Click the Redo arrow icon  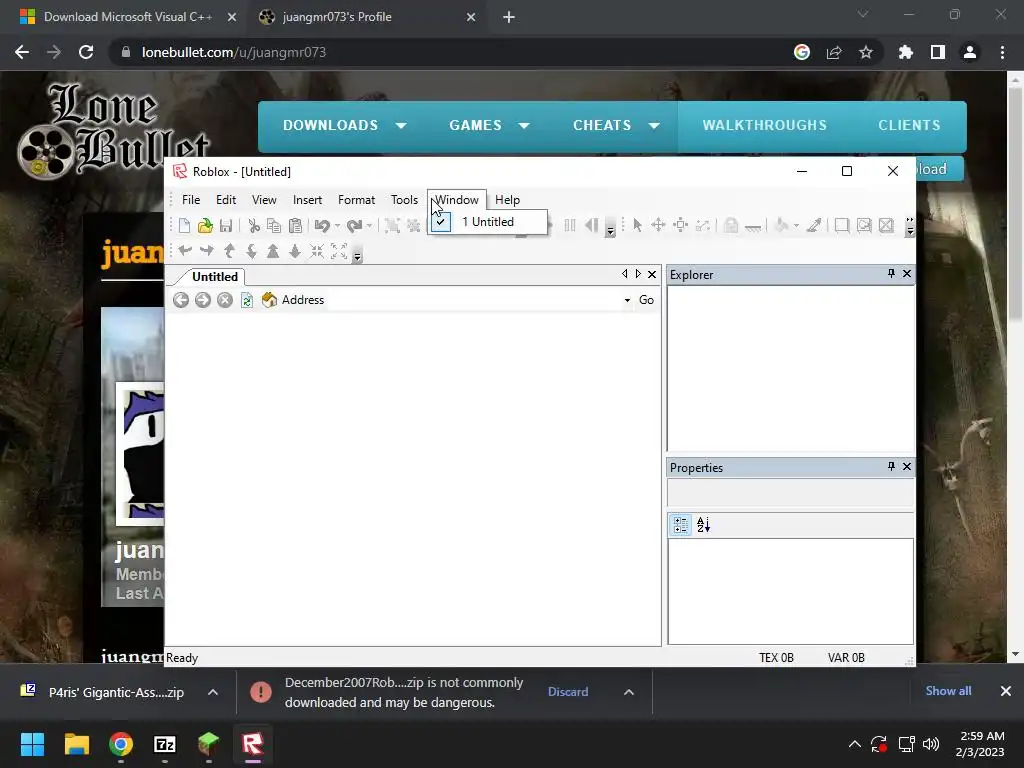point(355,226)
